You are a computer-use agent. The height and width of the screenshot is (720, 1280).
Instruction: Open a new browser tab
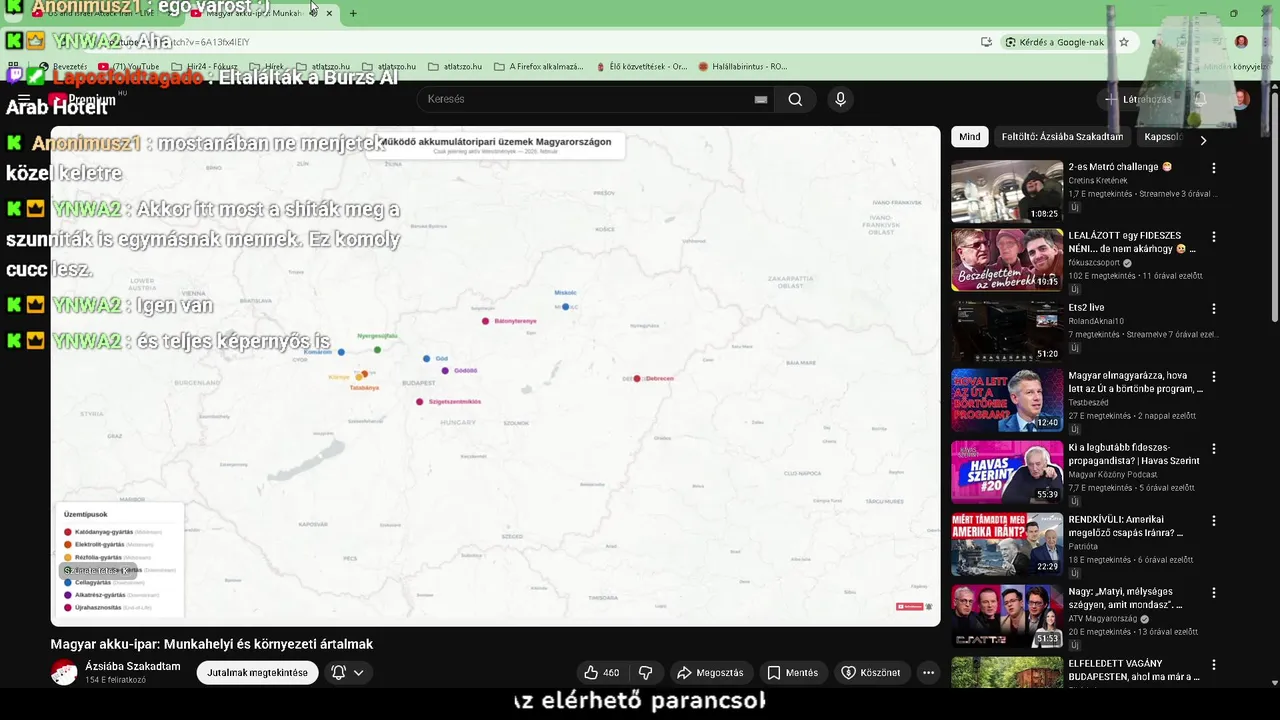pos(353,13)
